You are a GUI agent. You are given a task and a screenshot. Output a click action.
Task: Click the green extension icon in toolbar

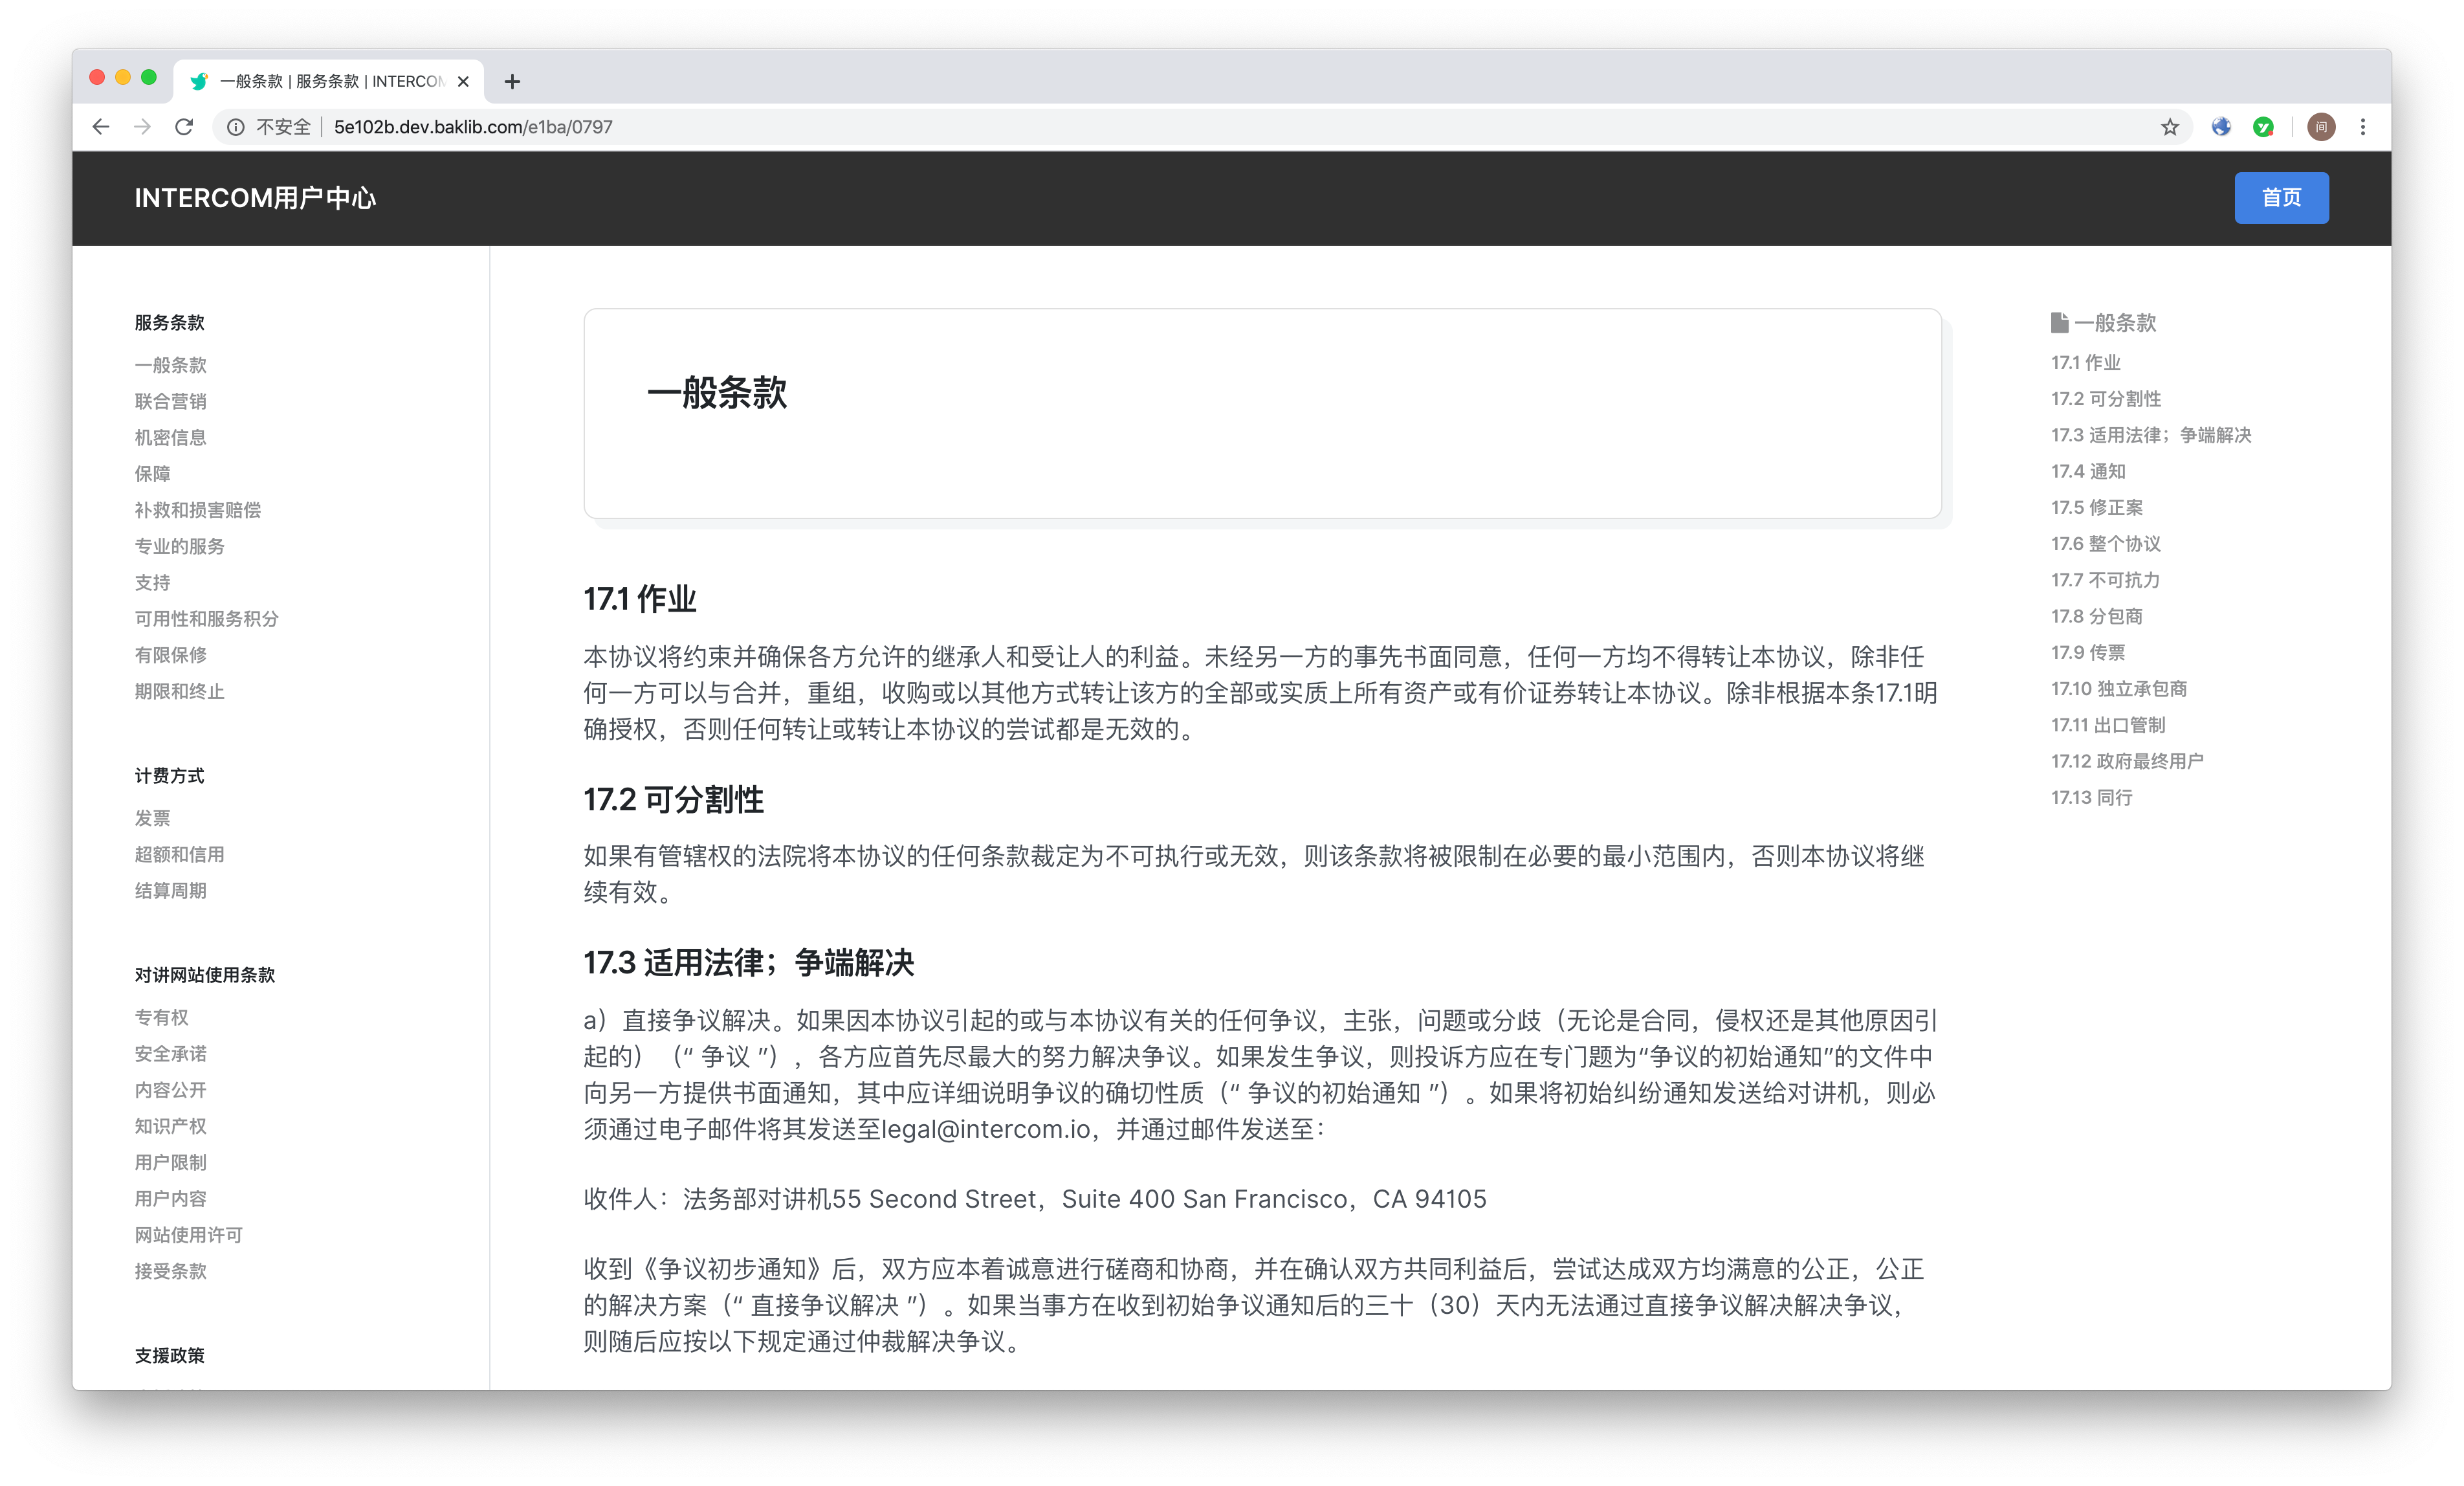(2263, 127)
